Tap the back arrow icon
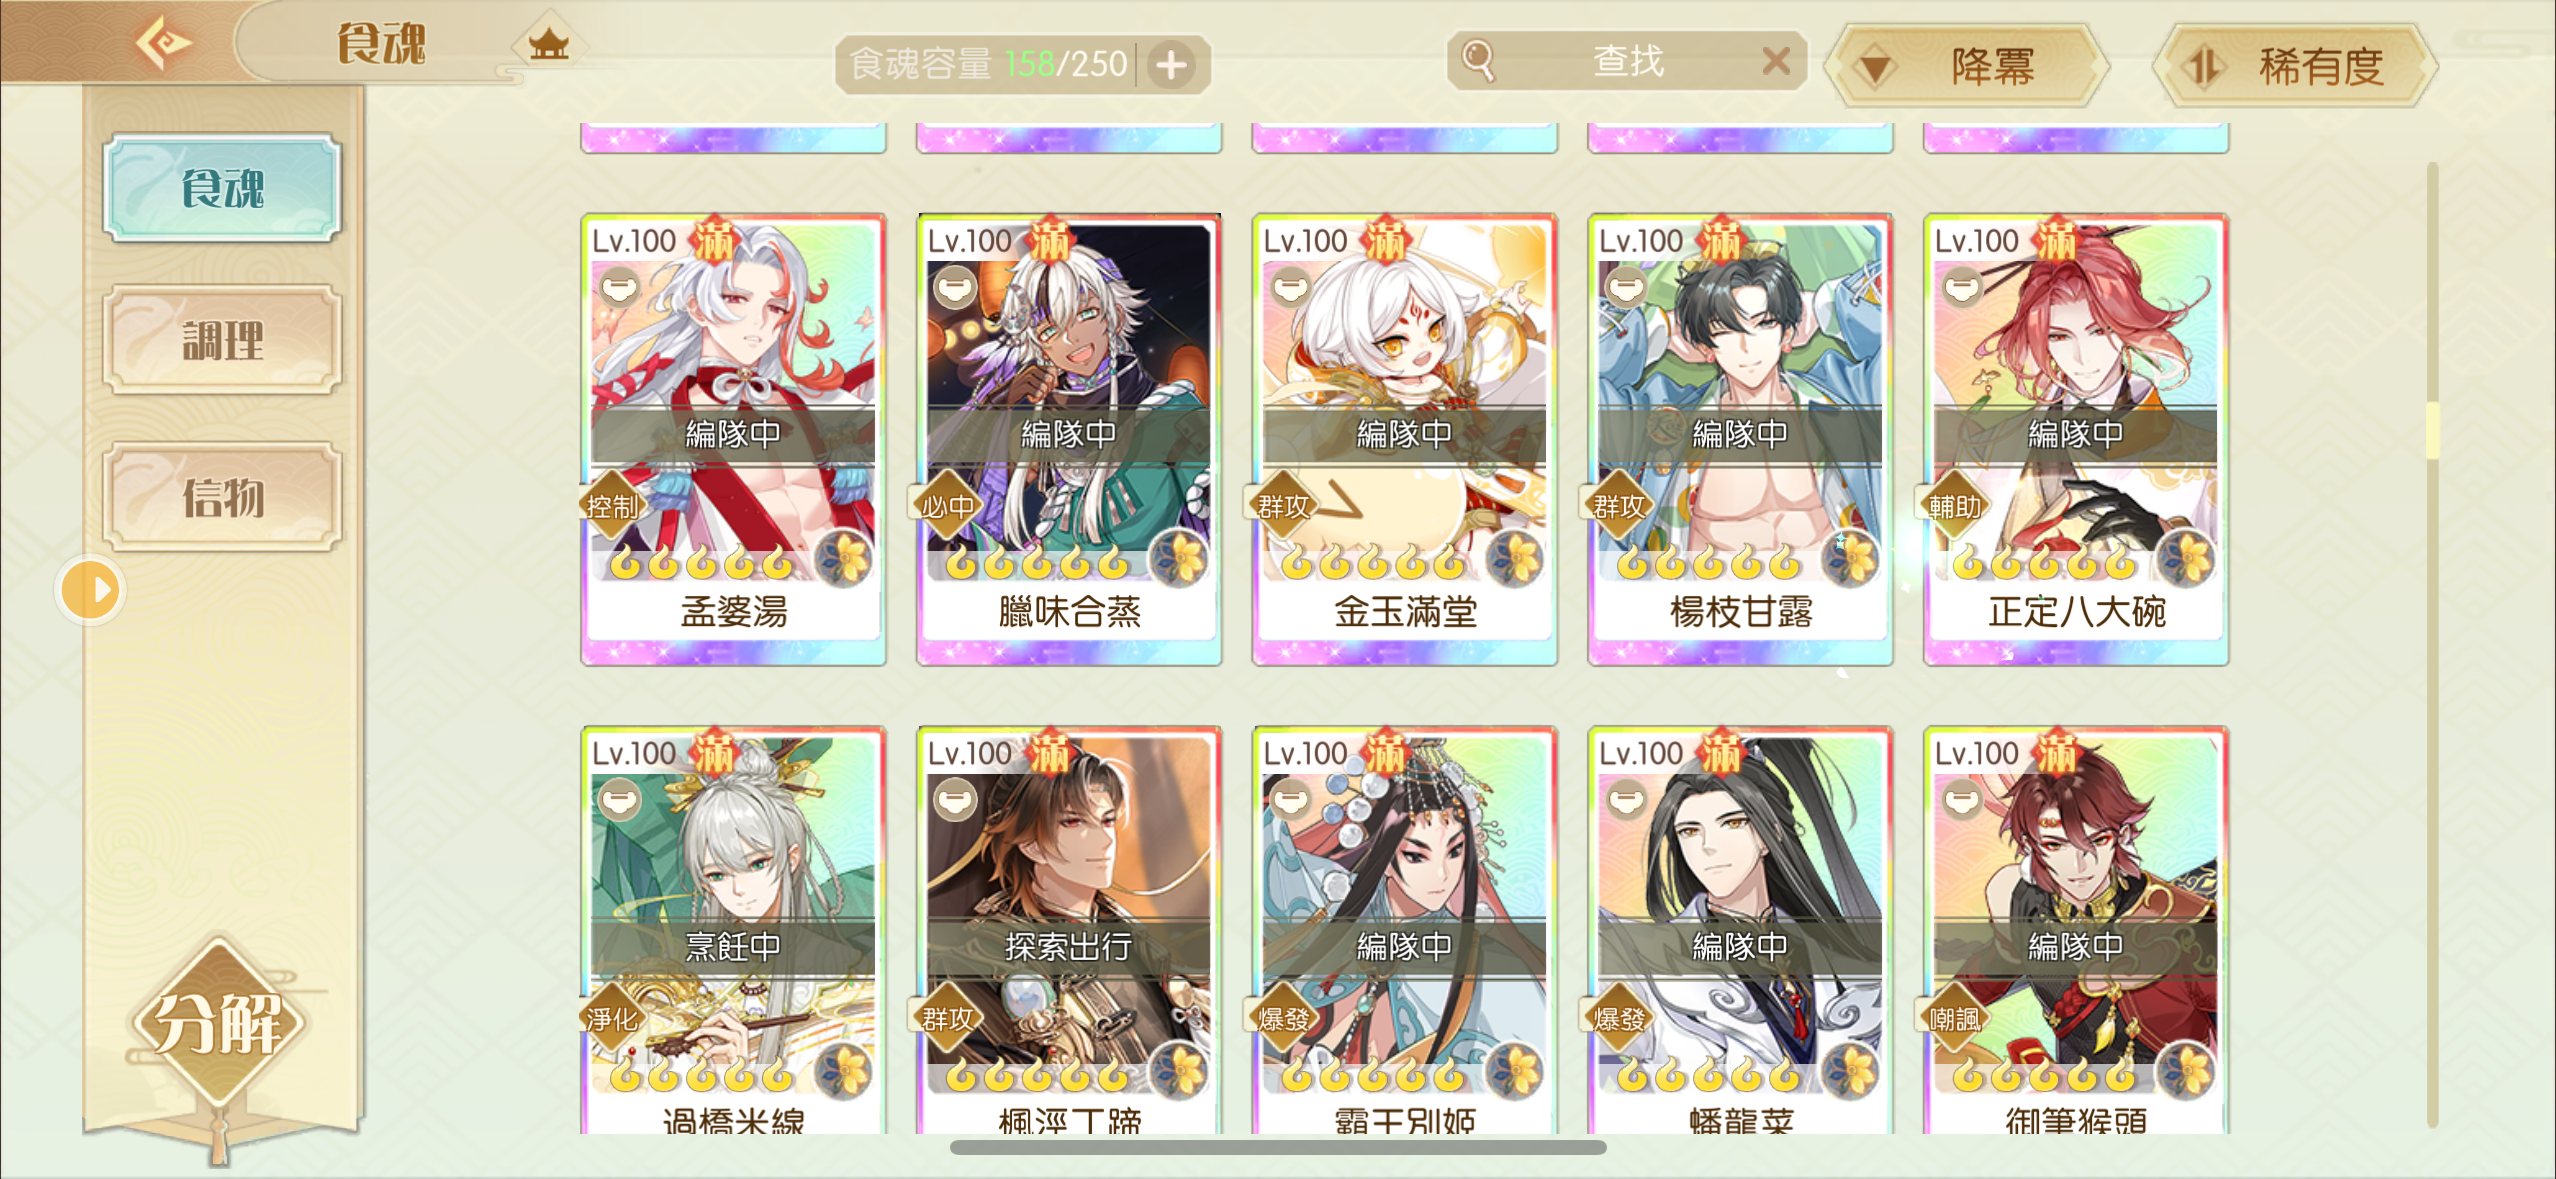The image size is (2556, 1179). coord(162,42)
